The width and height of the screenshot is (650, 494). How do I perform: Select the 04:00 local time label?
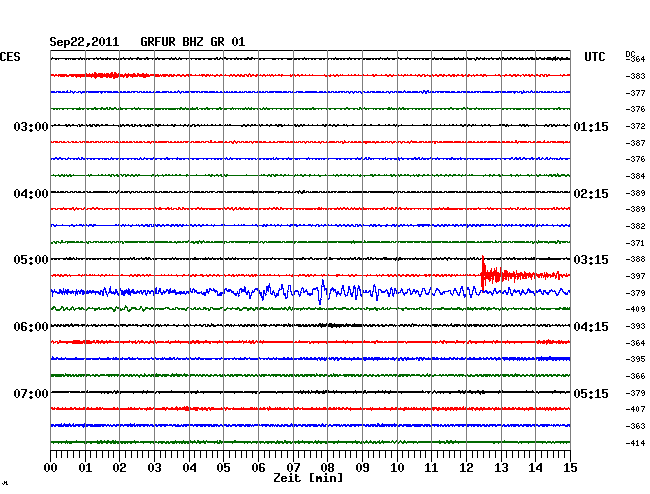[x=31, y=194]
